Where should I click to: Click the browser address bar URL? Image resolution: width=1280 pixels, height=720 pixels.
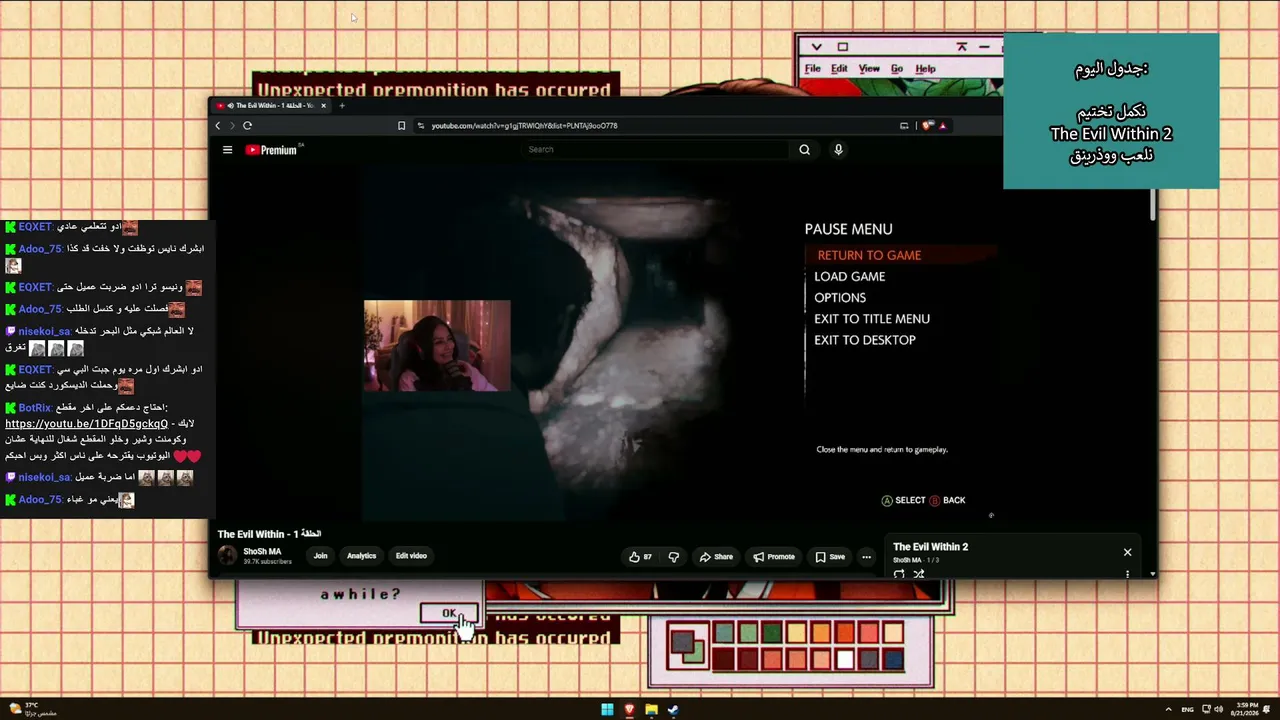(524, 126)
